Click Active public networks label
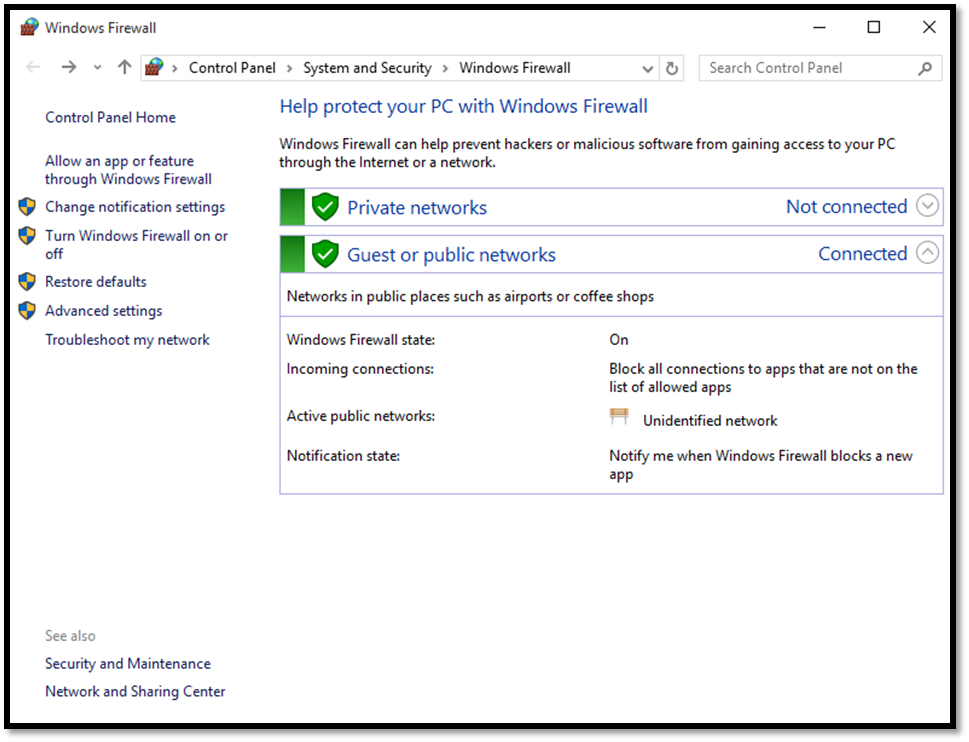Screen dimensions: 969x742 pos(361,416)
